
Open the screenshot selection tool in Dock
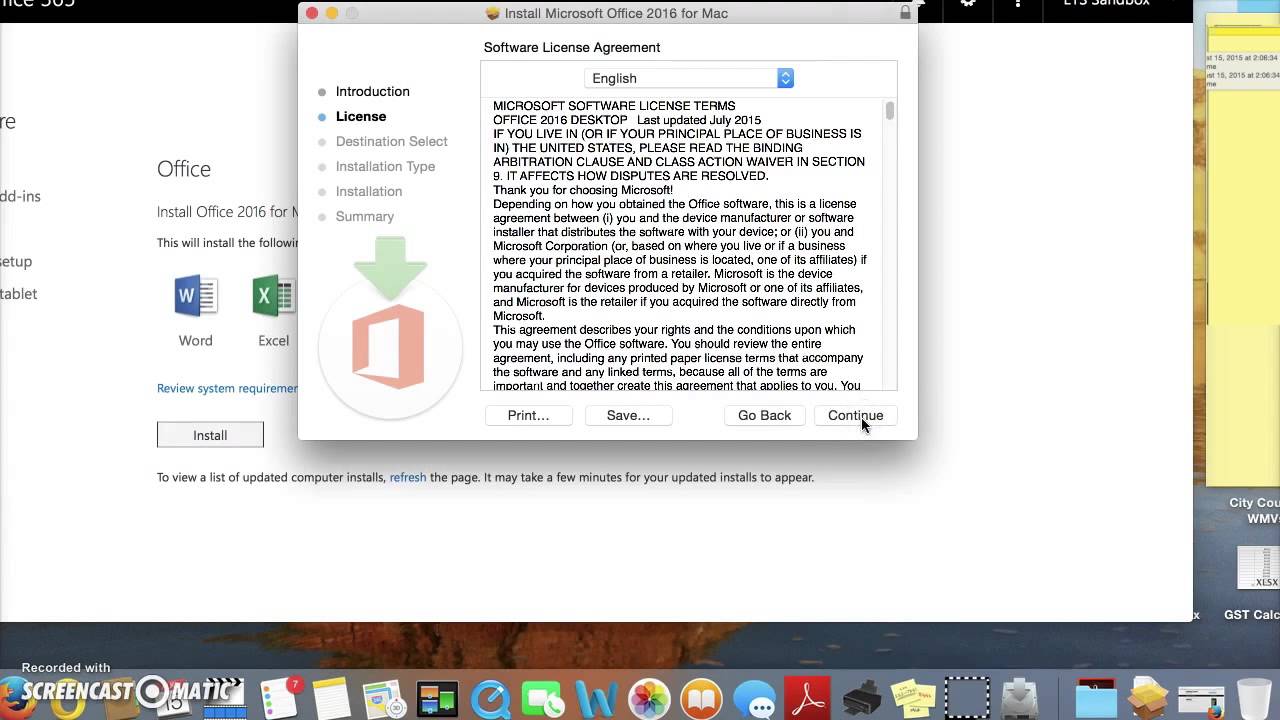coord(967,699)
